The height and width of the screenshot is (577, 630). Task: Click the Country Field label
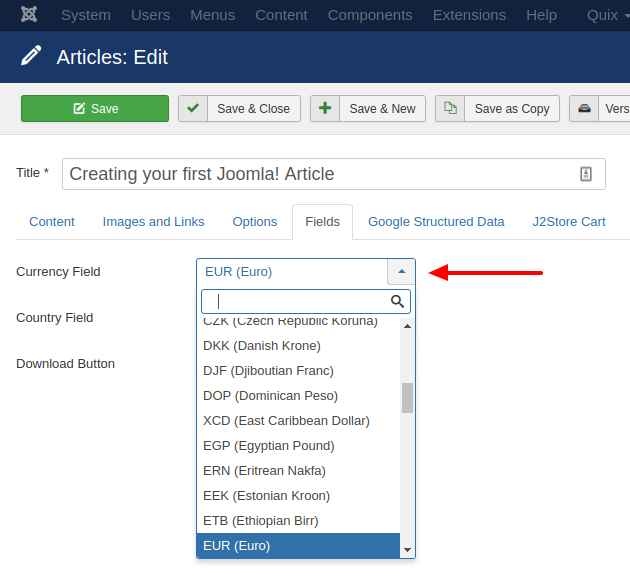click(x=55, y=317)
